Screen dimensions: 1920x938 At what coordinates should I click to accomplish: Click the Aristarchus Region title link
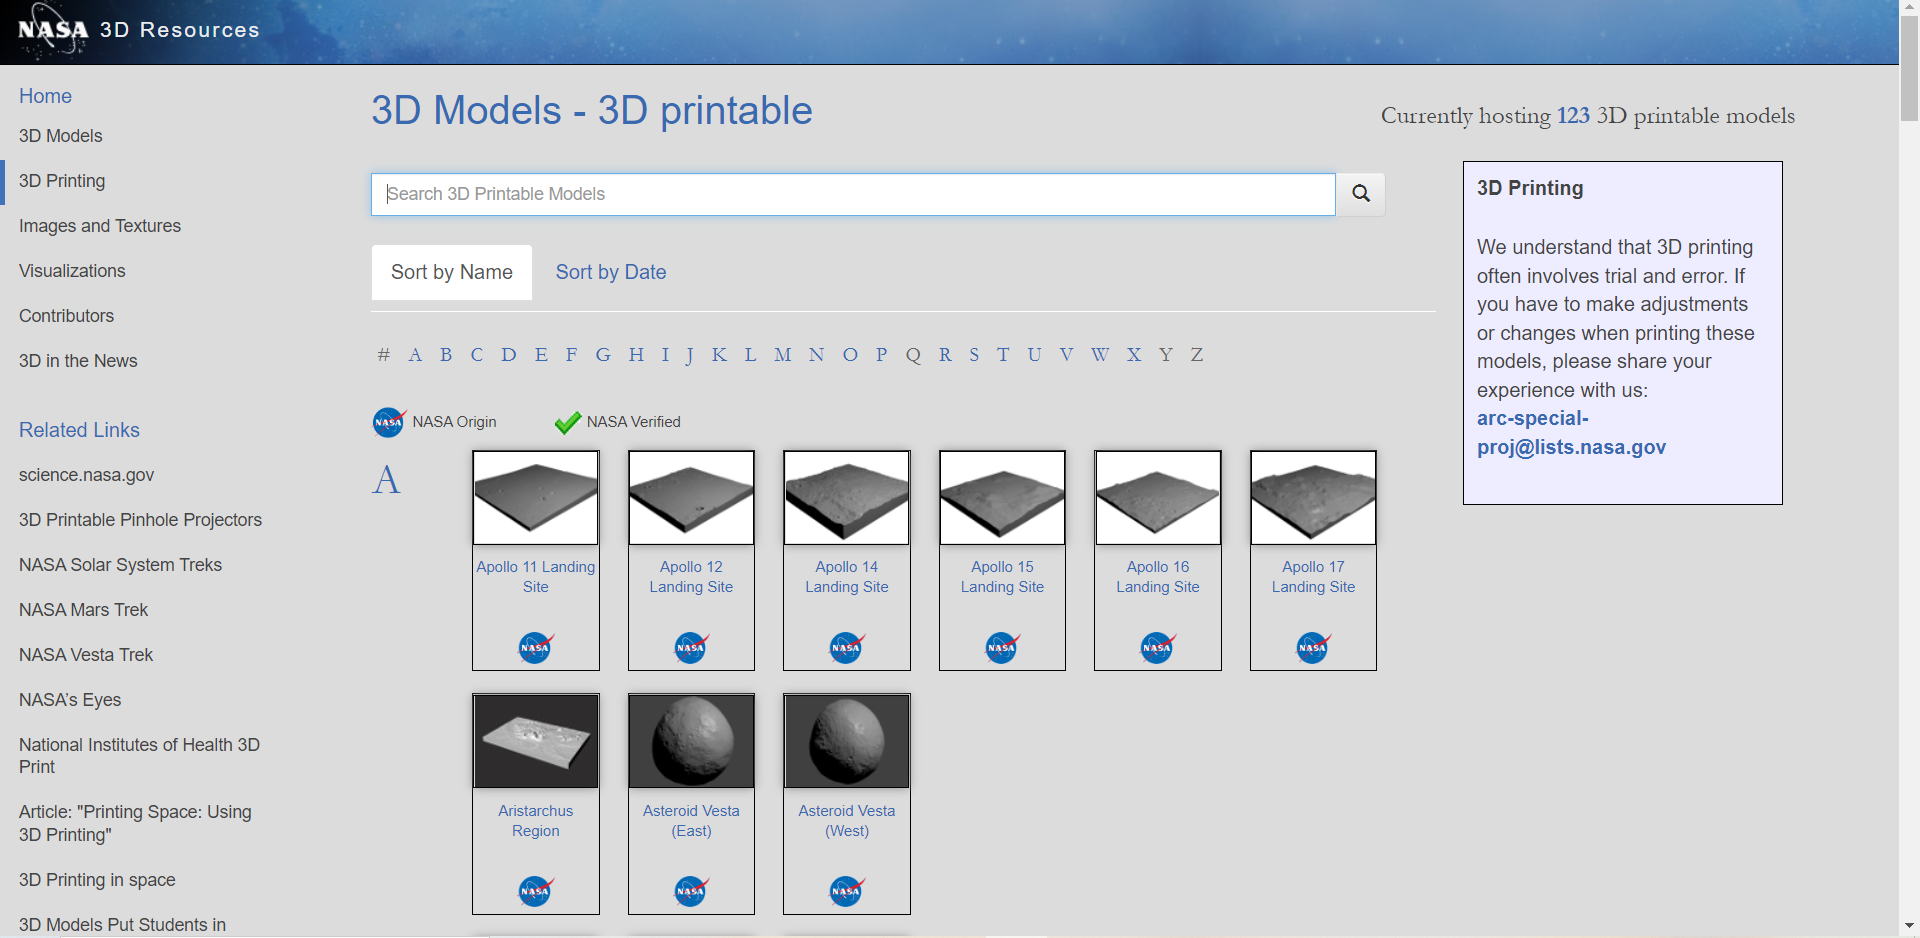click(x=536, y=821)
